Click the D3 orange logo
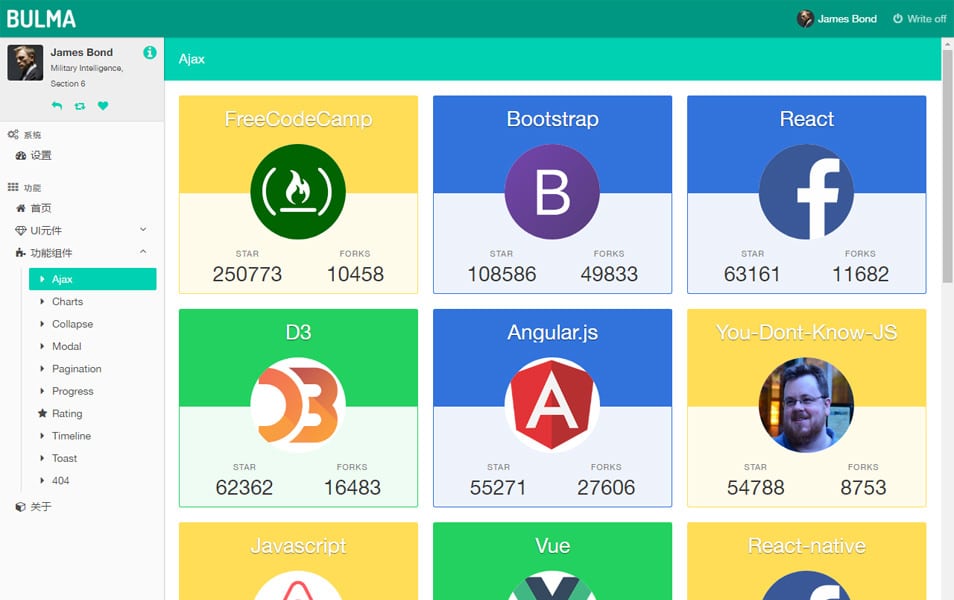This screenshot has width=954, height=600. (x=298, y=405)
